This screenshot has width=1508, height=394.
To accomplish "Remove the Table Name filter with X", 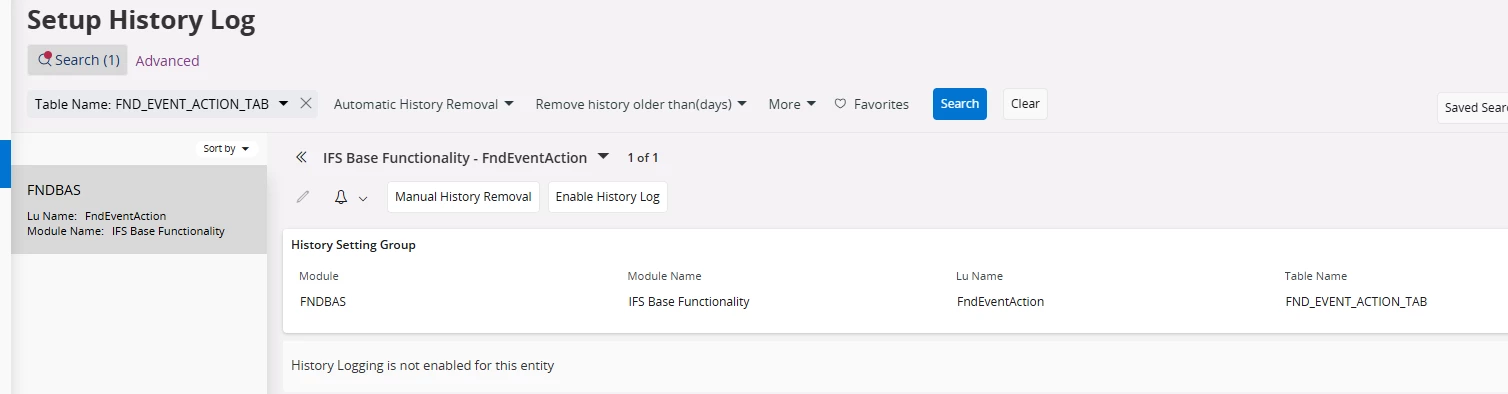I will [x=306, y=103].
